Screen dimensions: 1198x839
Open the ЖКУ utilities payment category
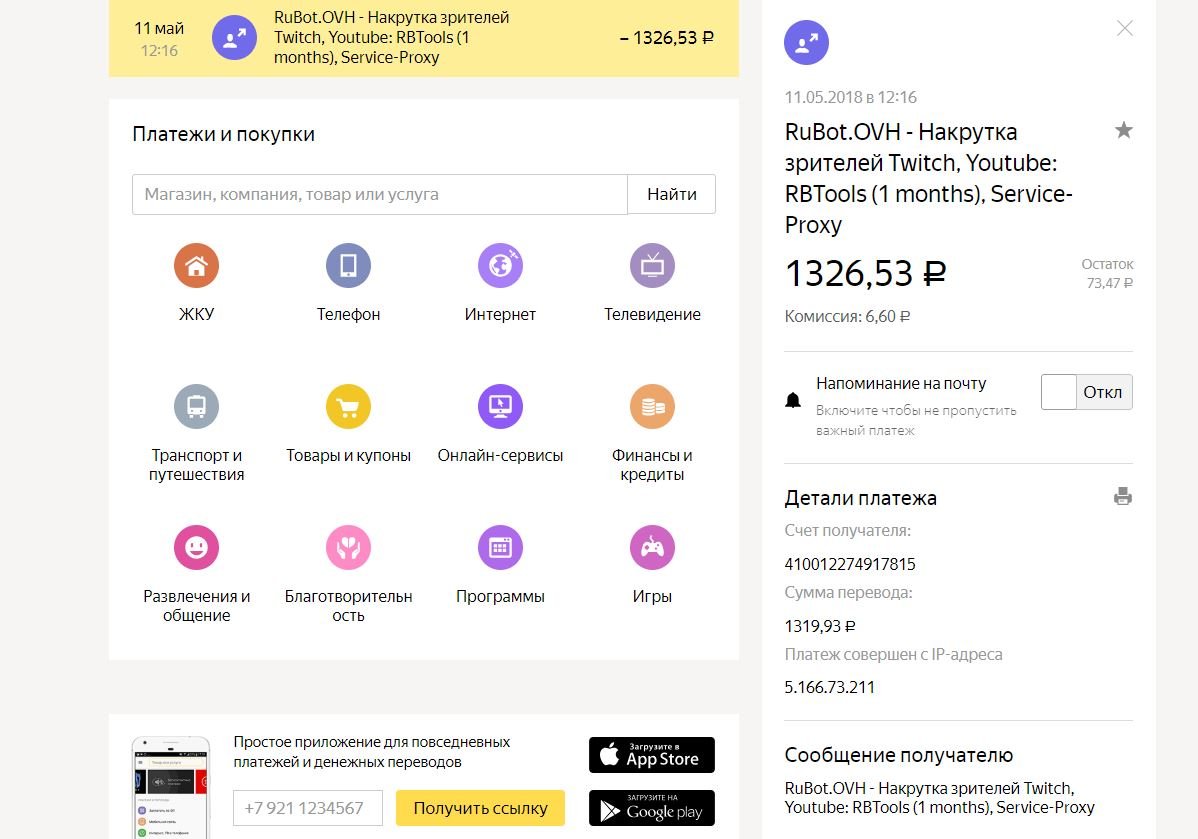196,266
